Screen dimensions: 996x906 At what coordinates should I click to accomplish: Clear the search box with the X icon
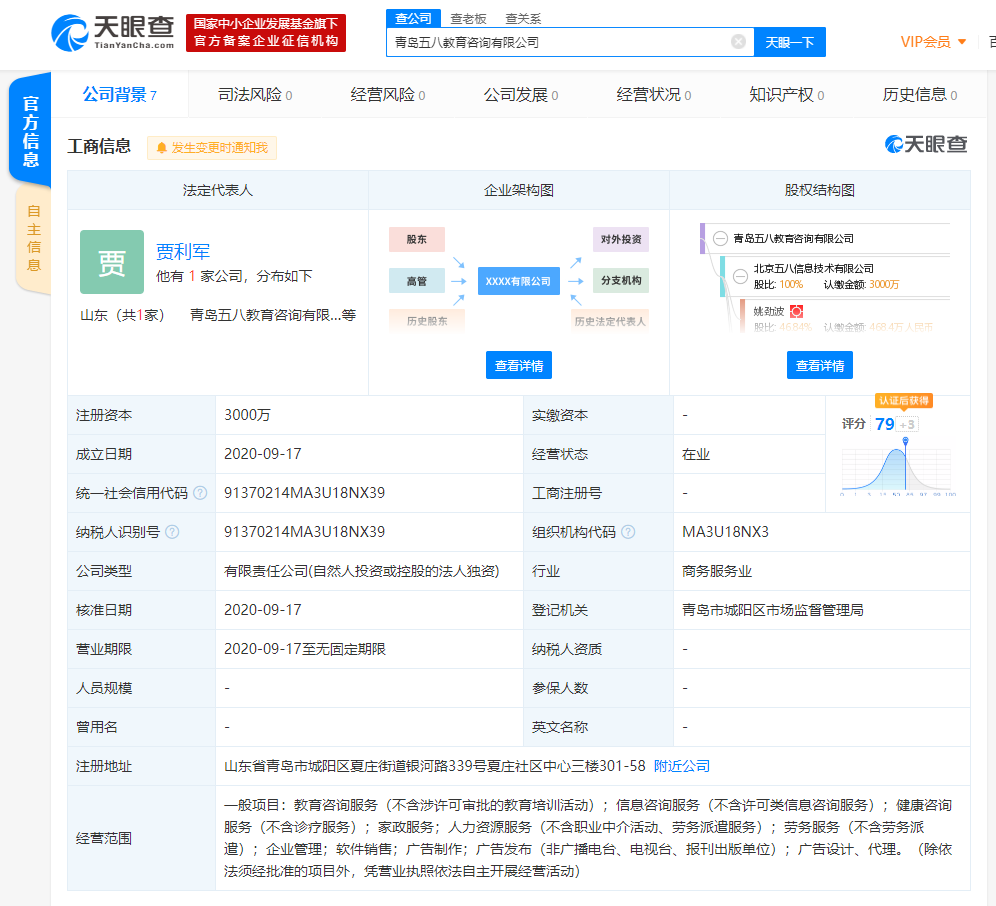pyautogui.click(x=738, y=42)
